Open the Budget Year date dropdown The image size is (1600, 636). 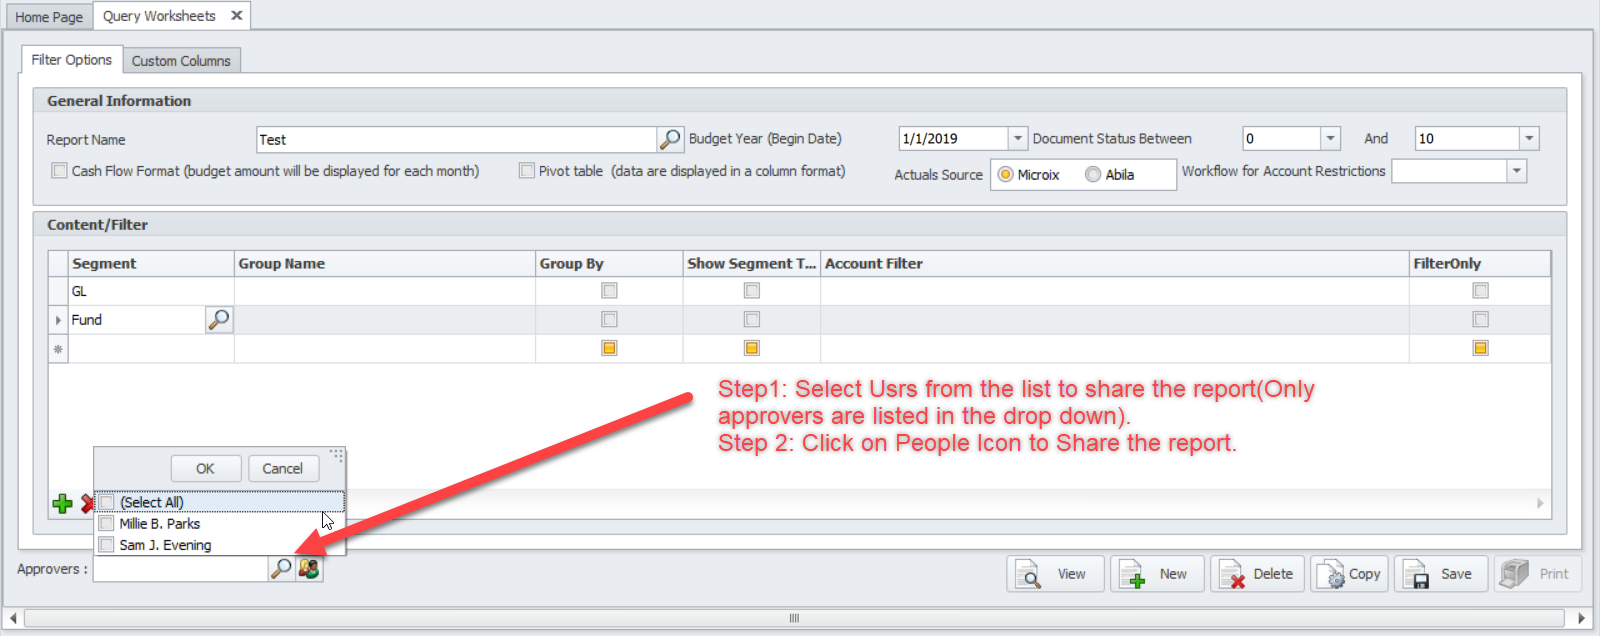pos(1017,139)
